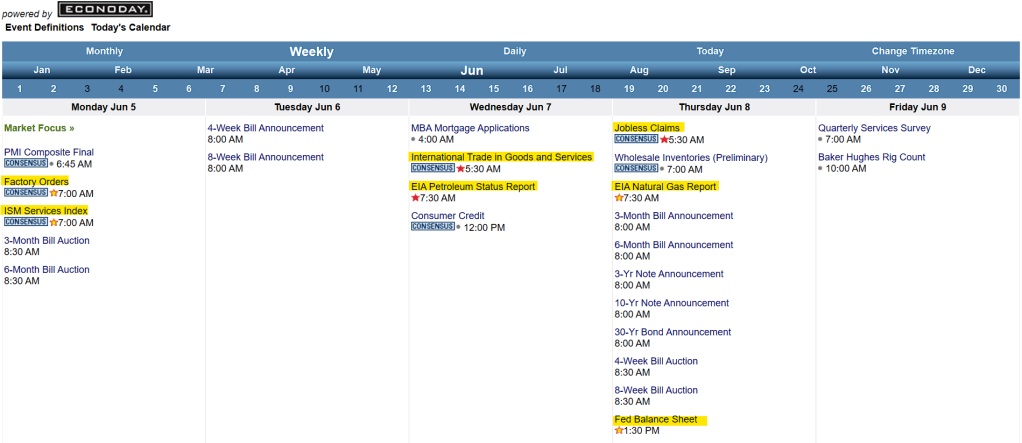This screenshot has height=443, width=1022.
Task: Go to the Today's Calendar link
Action: (130, 27)
